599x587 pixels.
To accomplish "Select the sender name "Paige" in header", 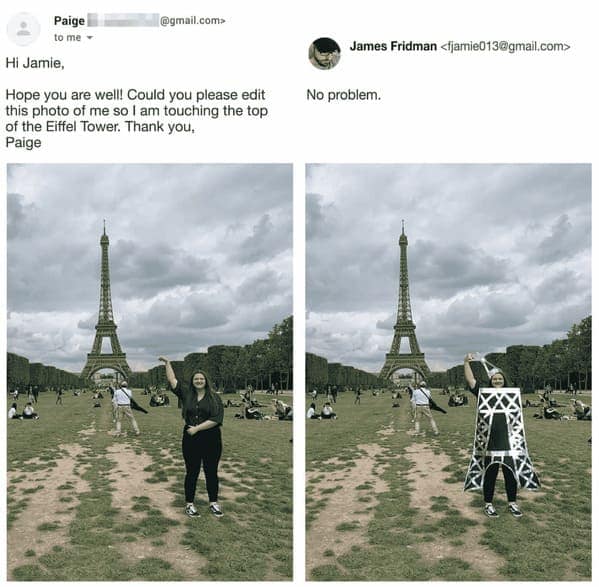I will (x=69, y=21).
